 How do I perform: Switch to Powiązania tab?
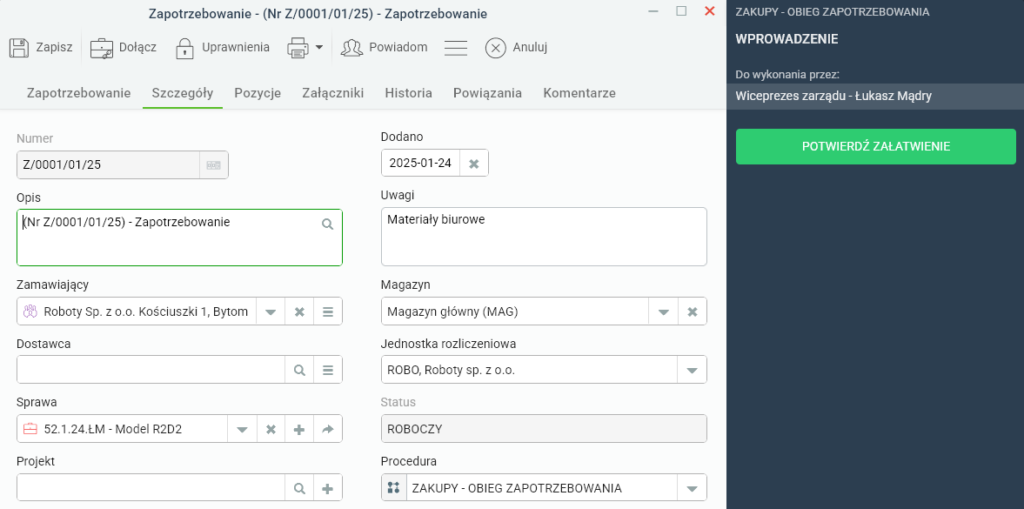[x=487, y=93]
